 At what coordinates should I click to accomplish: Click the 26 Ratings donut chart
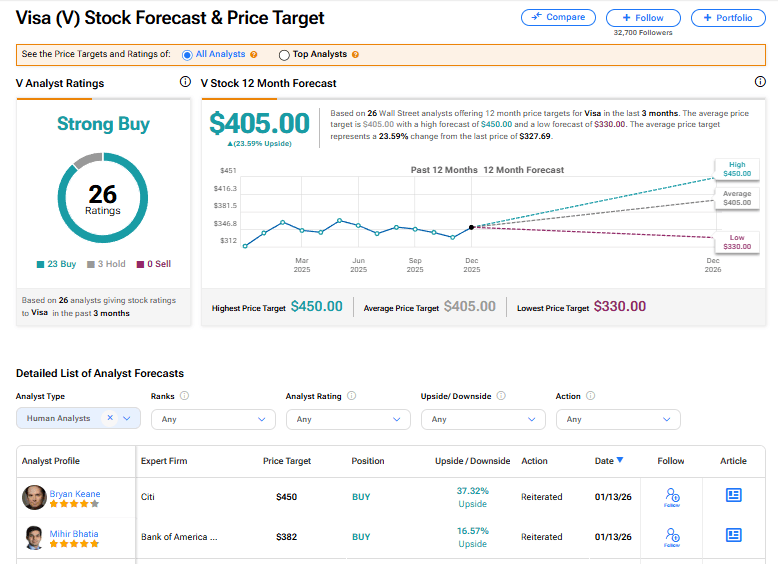103,198
